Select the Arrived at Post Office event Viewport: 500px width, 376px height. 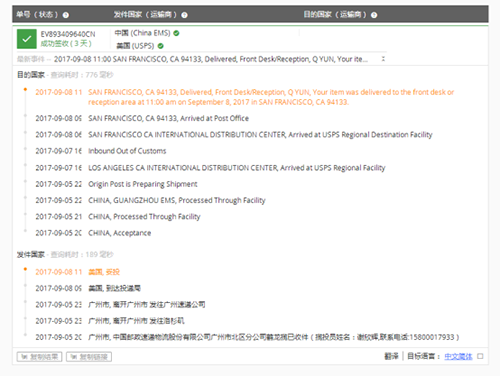pos(142,118)
